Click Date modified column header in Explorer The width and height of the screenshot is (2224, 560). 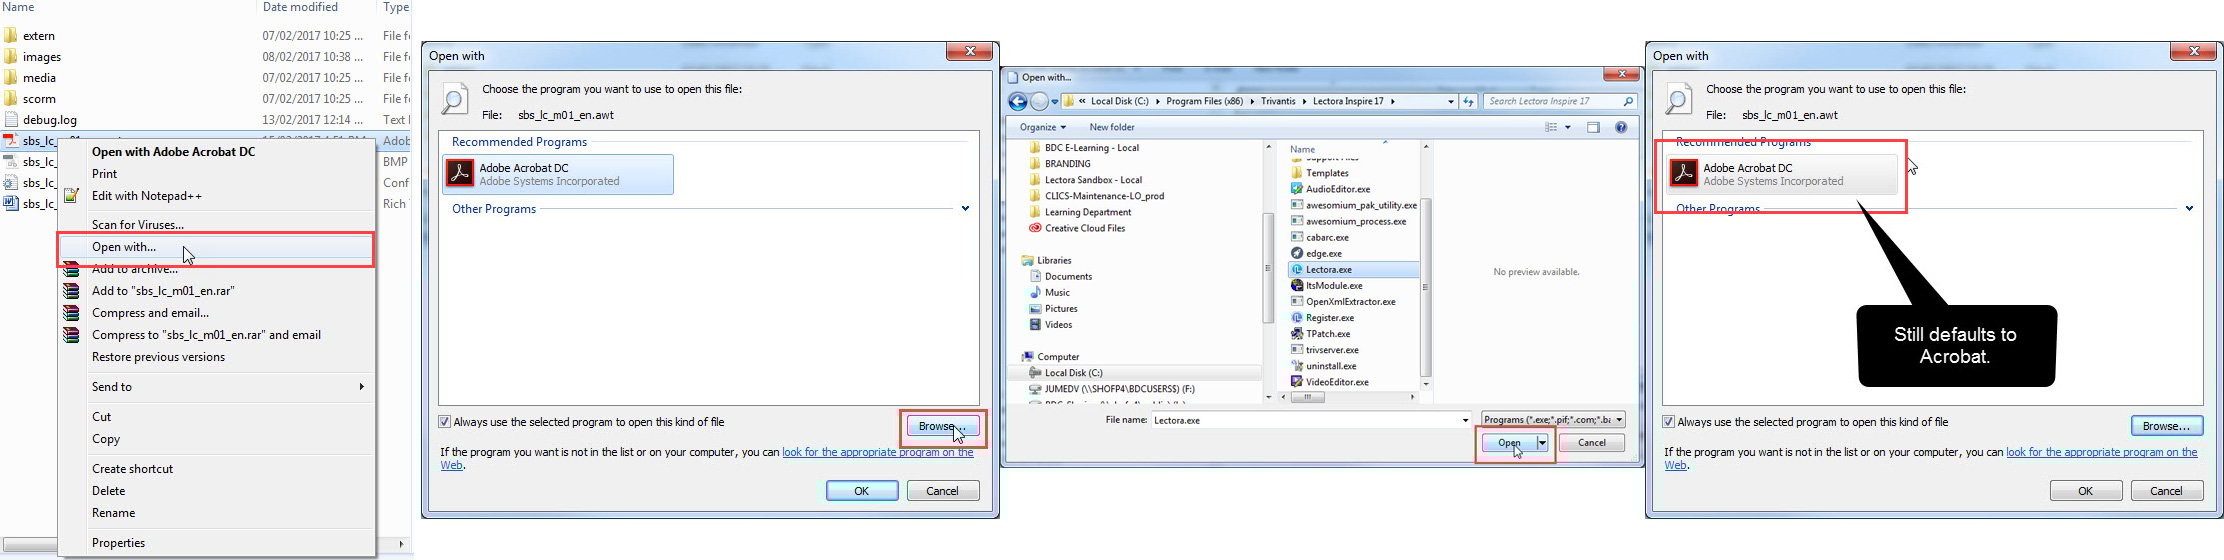pyautogui.click(x=300, y=7)
